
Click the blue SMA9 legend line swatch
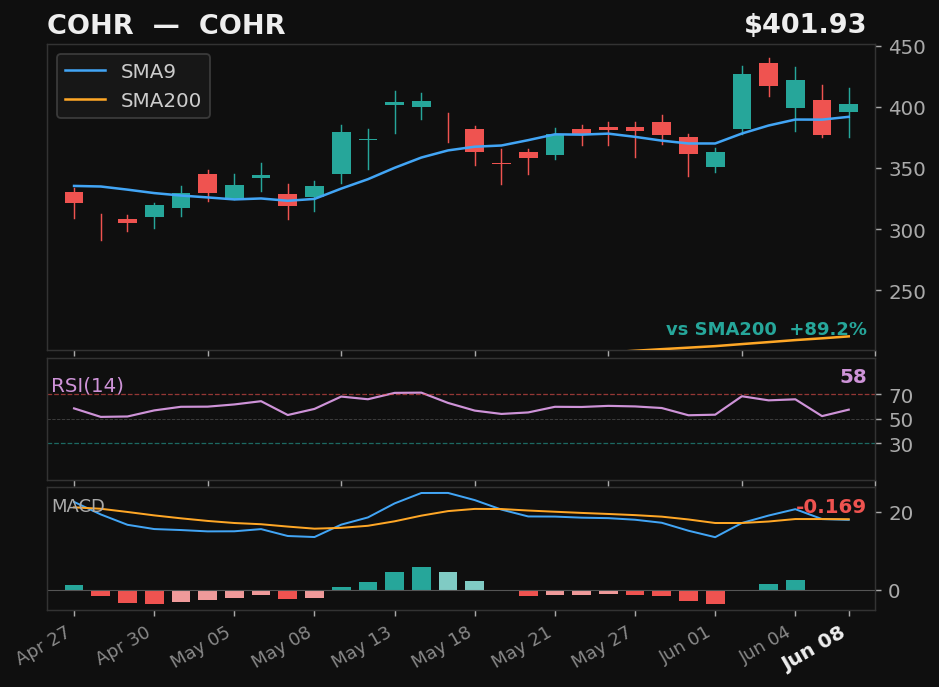(86, 71)
